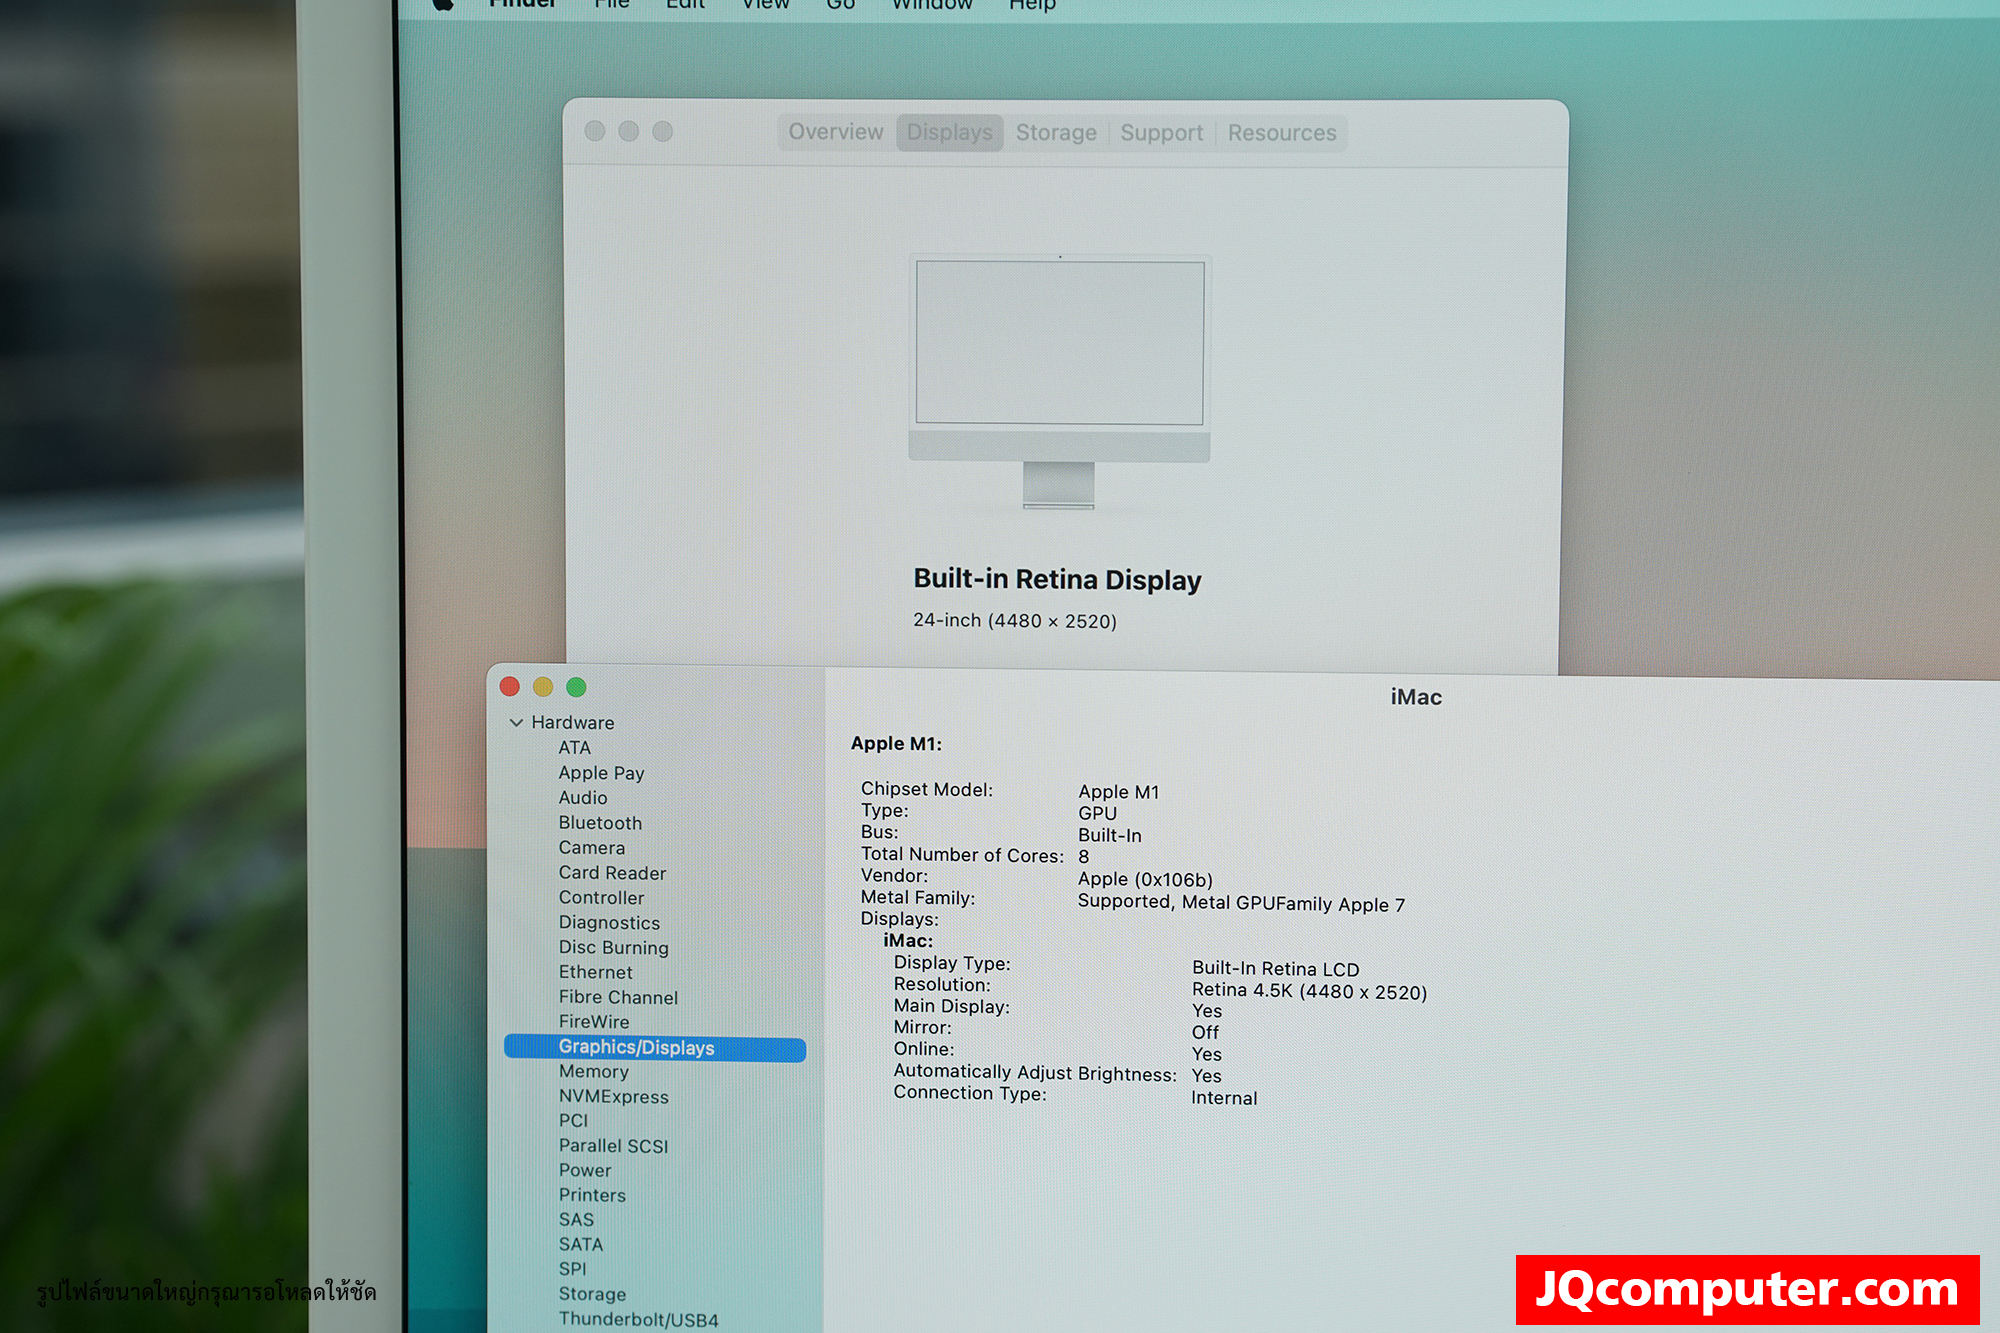
Task: Select FireWire in the sidebar
Action: point(594,1022)
